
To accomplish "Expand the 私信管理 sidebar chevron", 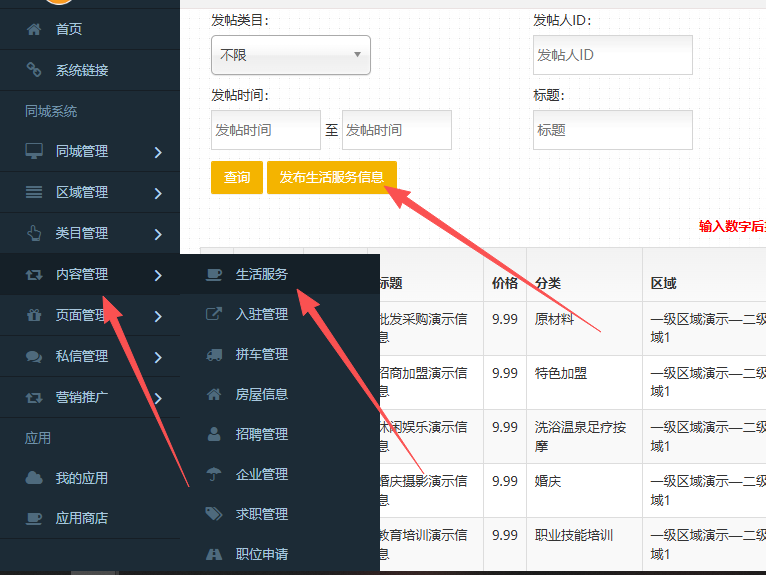I will [x=158, y=357].
